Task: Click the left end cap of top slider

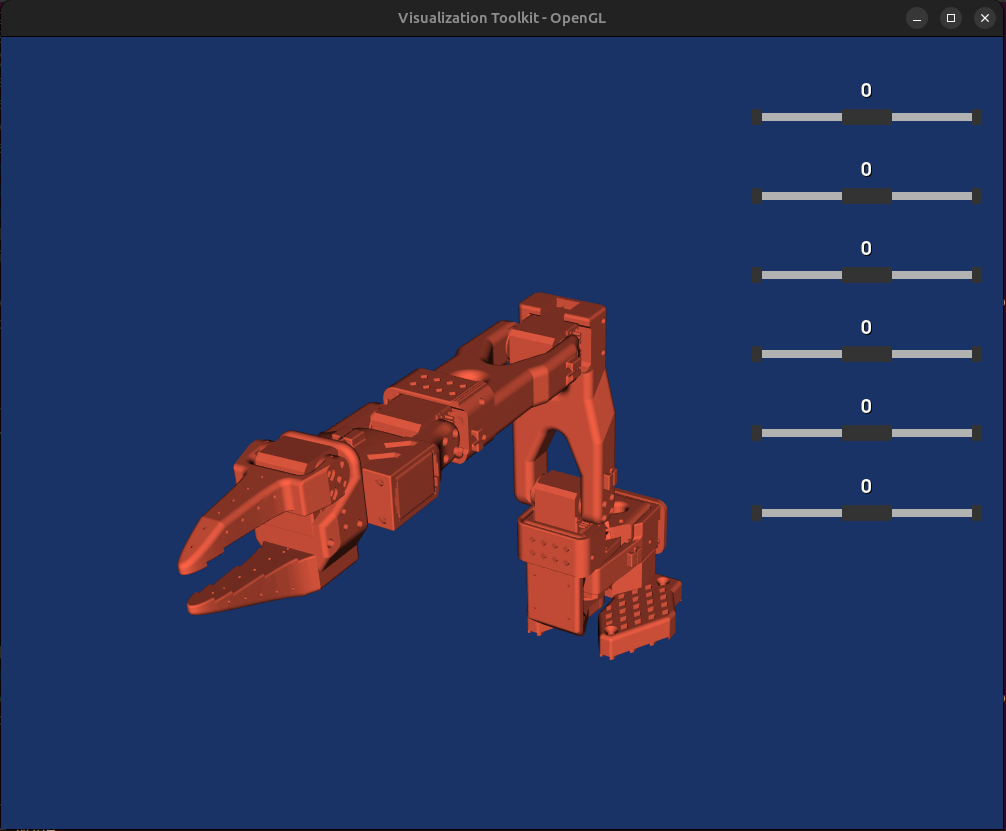Action: (757, 117)
